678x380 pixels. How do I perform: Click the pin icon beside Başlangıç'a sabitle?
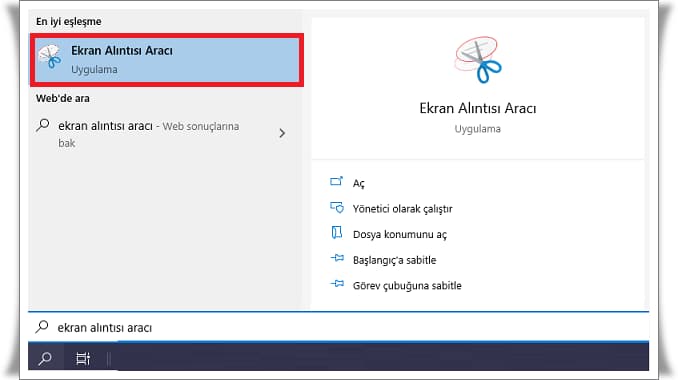[337, 258]
